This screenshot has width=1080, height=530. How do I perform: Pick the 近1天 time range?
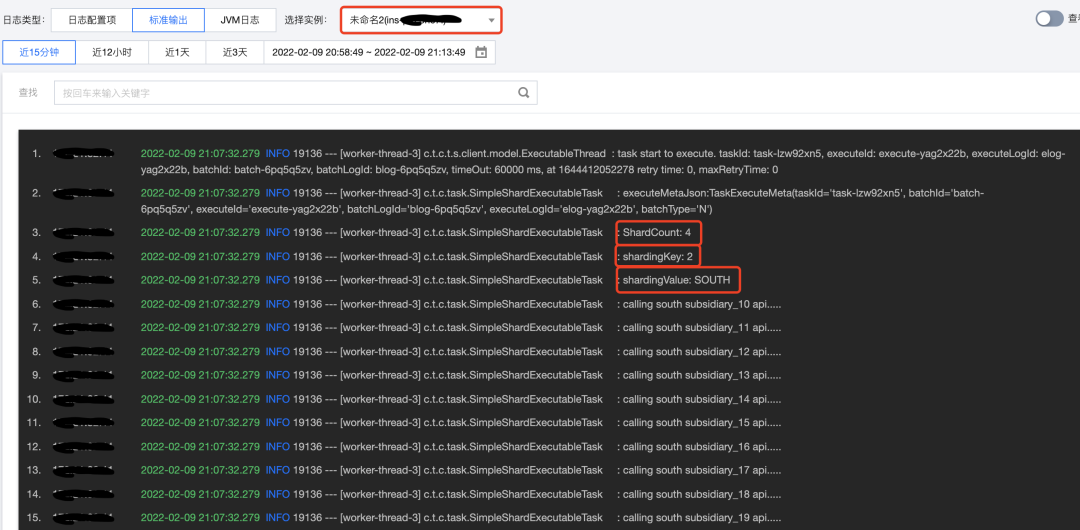pyautogui.click(x=177, y=52)
